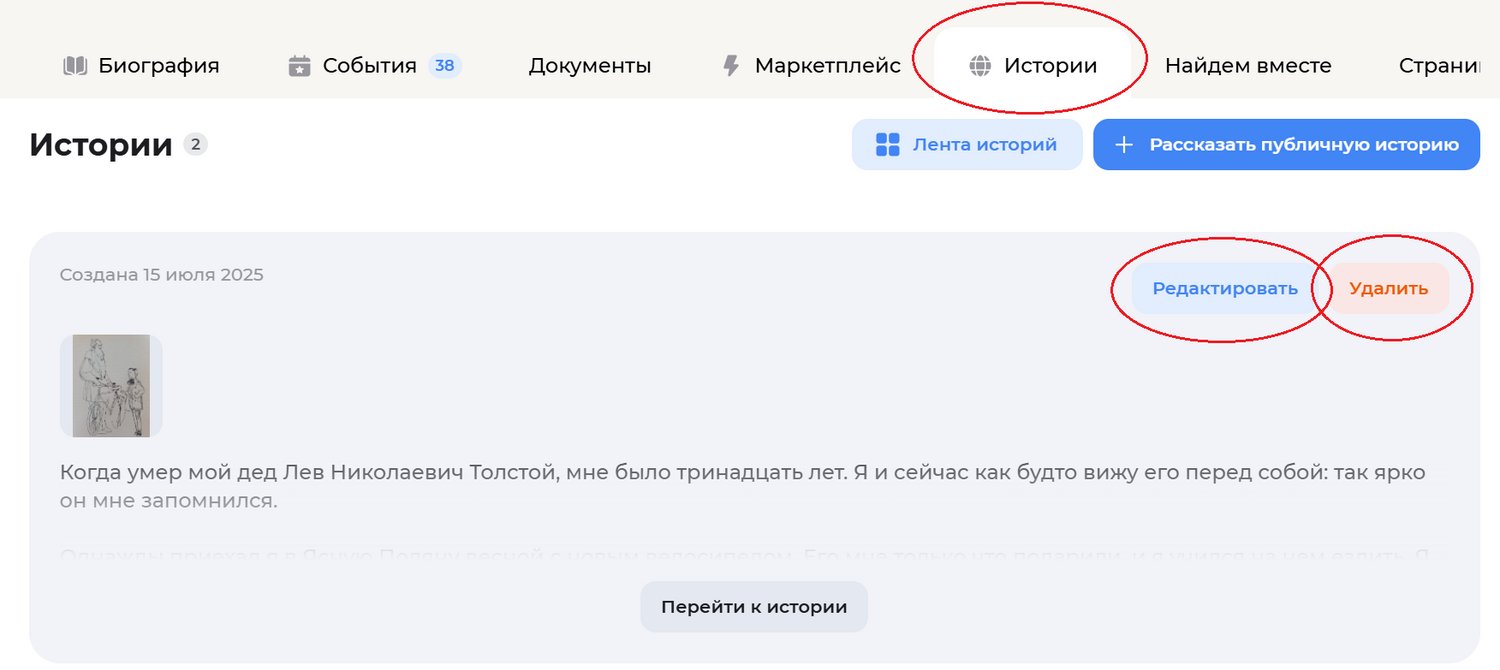Viewport: 1500px width, 670px height.
Task: Switch to the События tab
Action: tap(369, 66)
